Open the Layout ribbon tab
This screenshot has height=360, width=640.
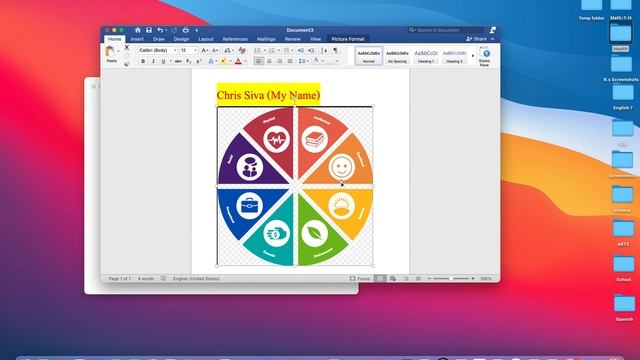(206, 39)
